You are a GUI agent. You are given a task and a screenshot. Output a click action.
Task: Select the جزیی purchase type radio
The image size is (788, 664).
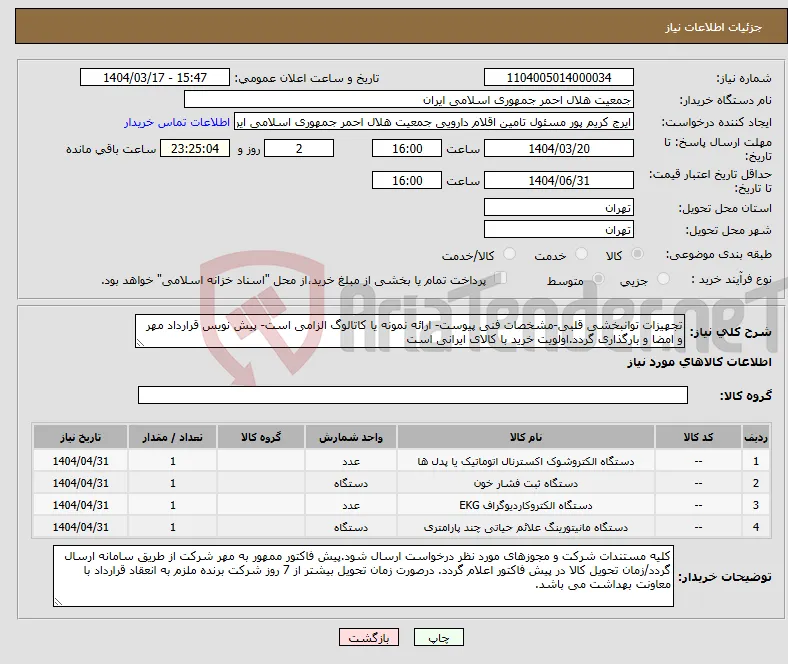[x=663, y=278]
